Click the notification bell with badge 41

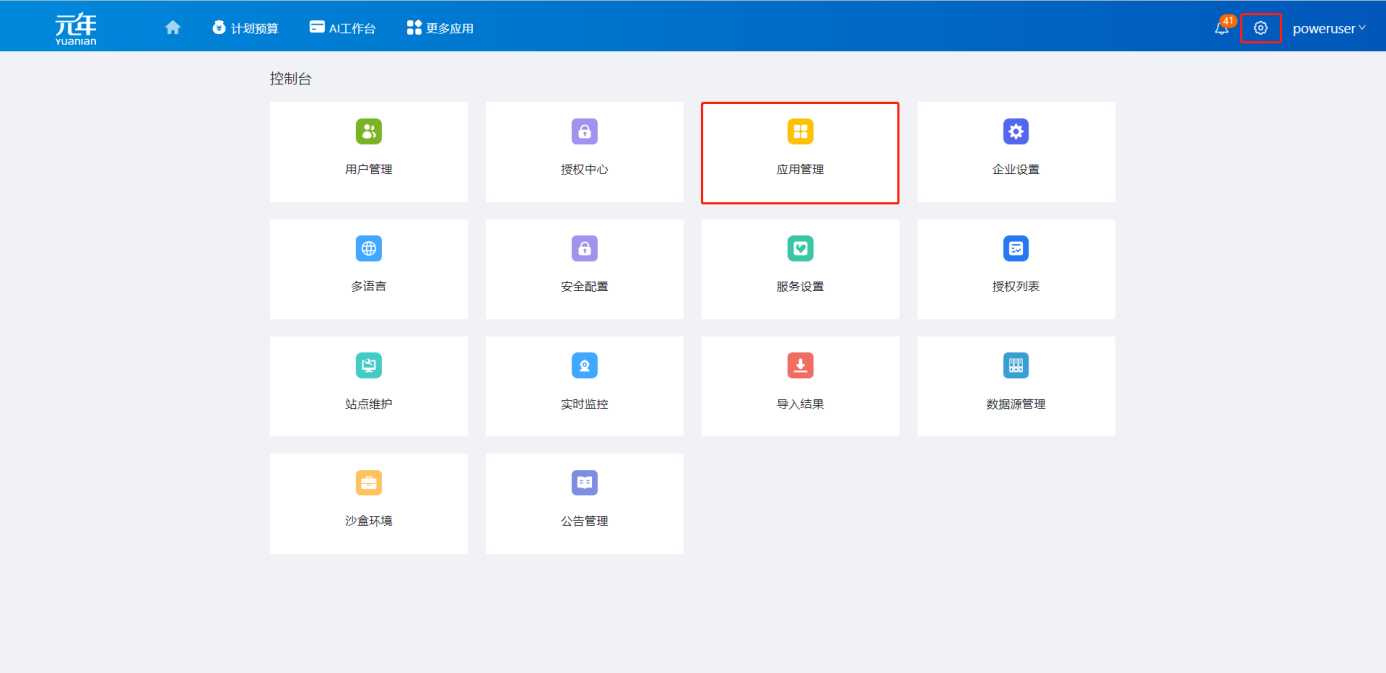[x=1222, y=28]
